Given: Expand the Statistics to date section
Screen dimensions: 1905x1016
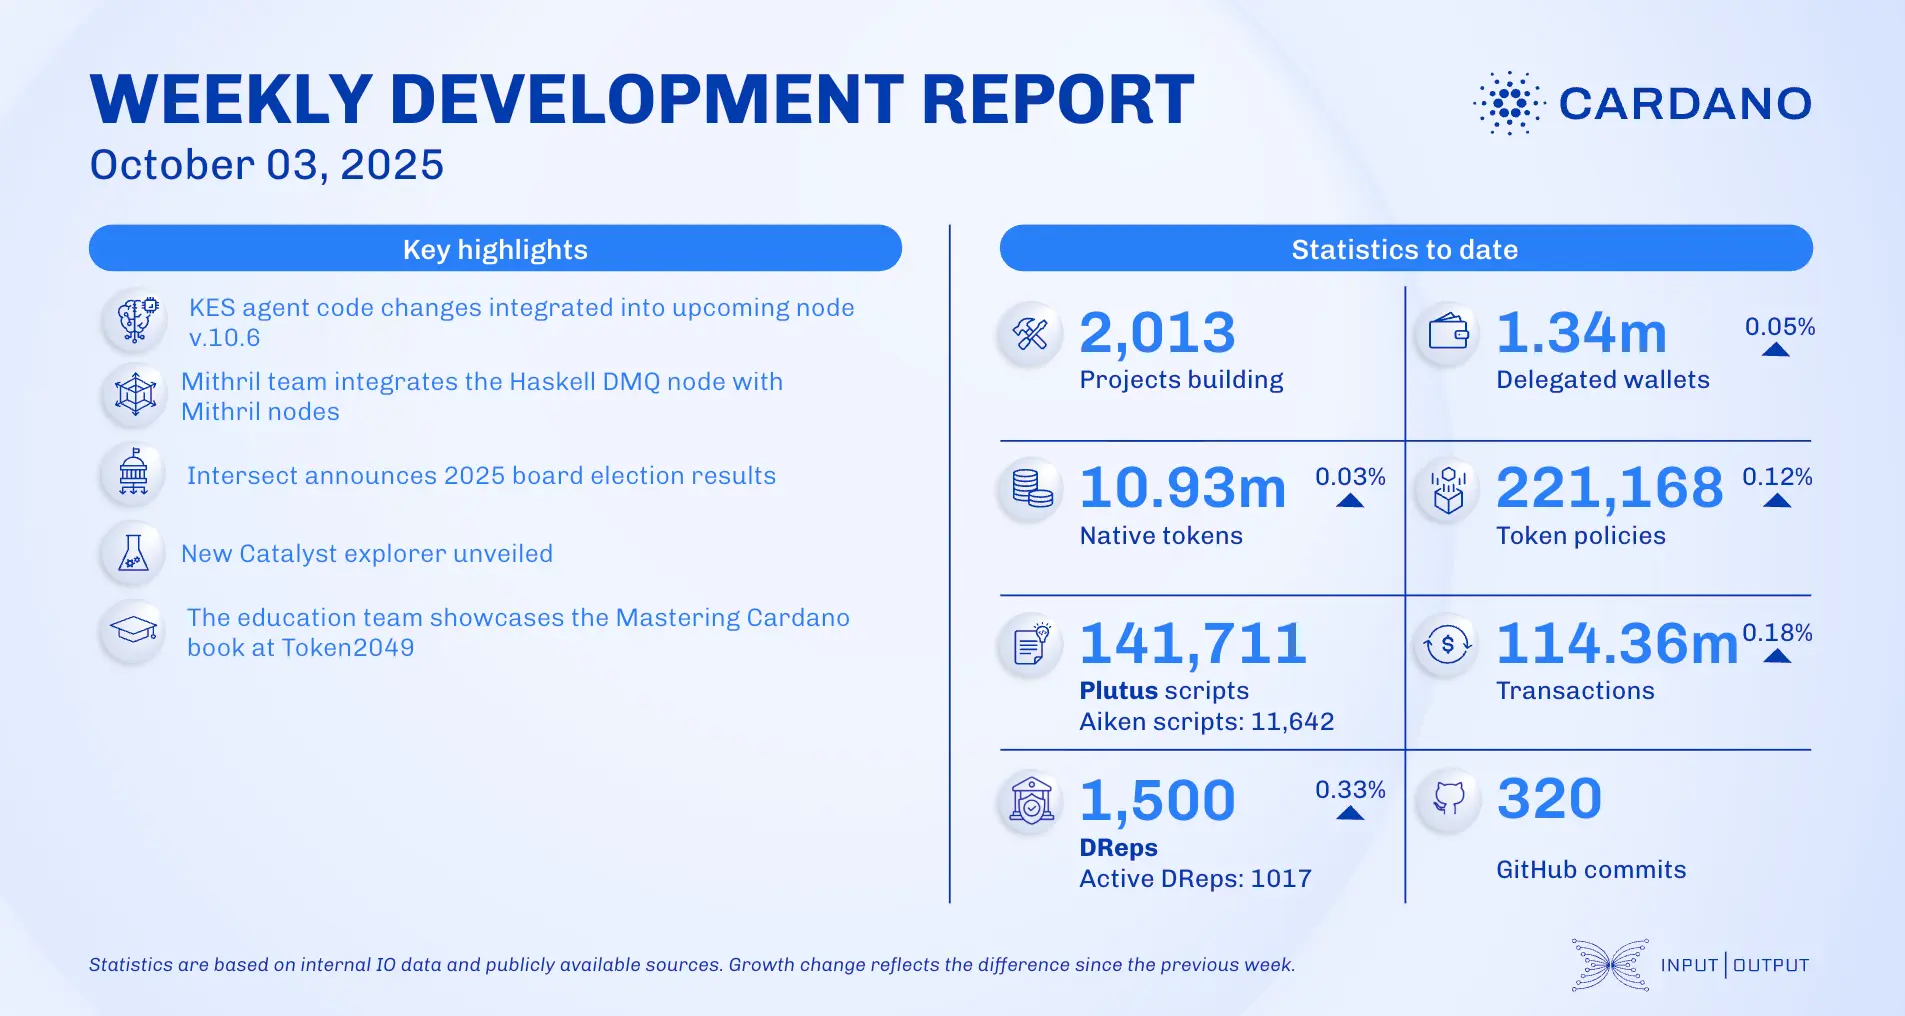Looking at the screenshot, I should 1405,249.
